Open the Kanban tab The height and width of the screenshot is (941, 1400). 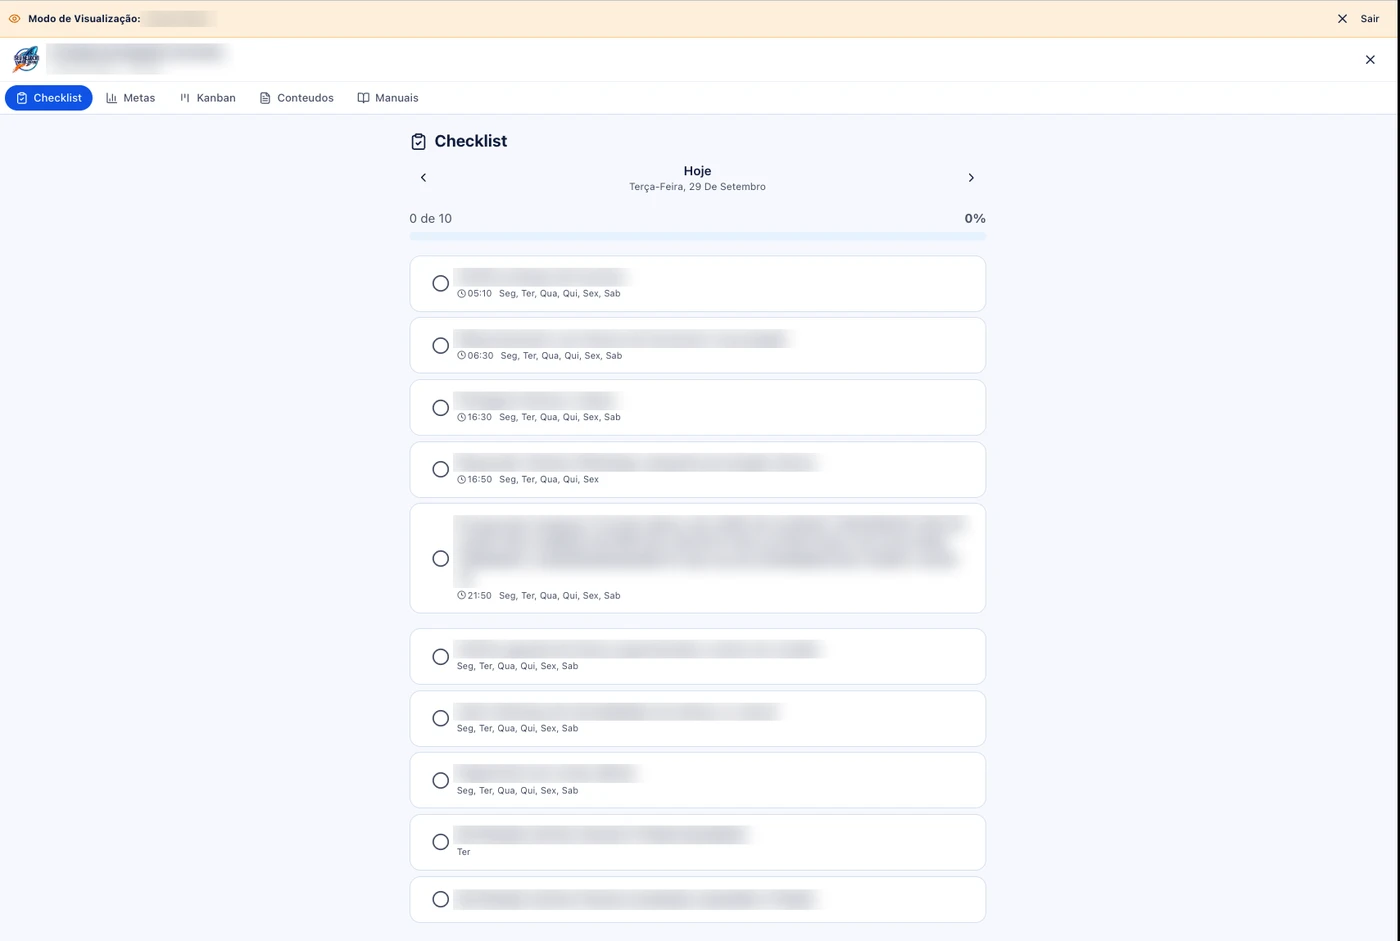(x=207, y=98)
